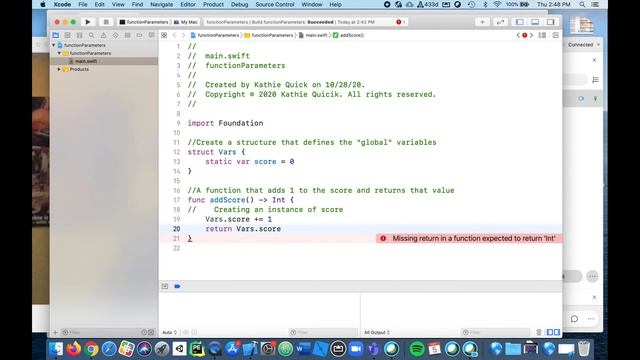Screen dimensions: 640x360
Task: Open the Project navigator folder icon
Action: click(x=56, y=36)
